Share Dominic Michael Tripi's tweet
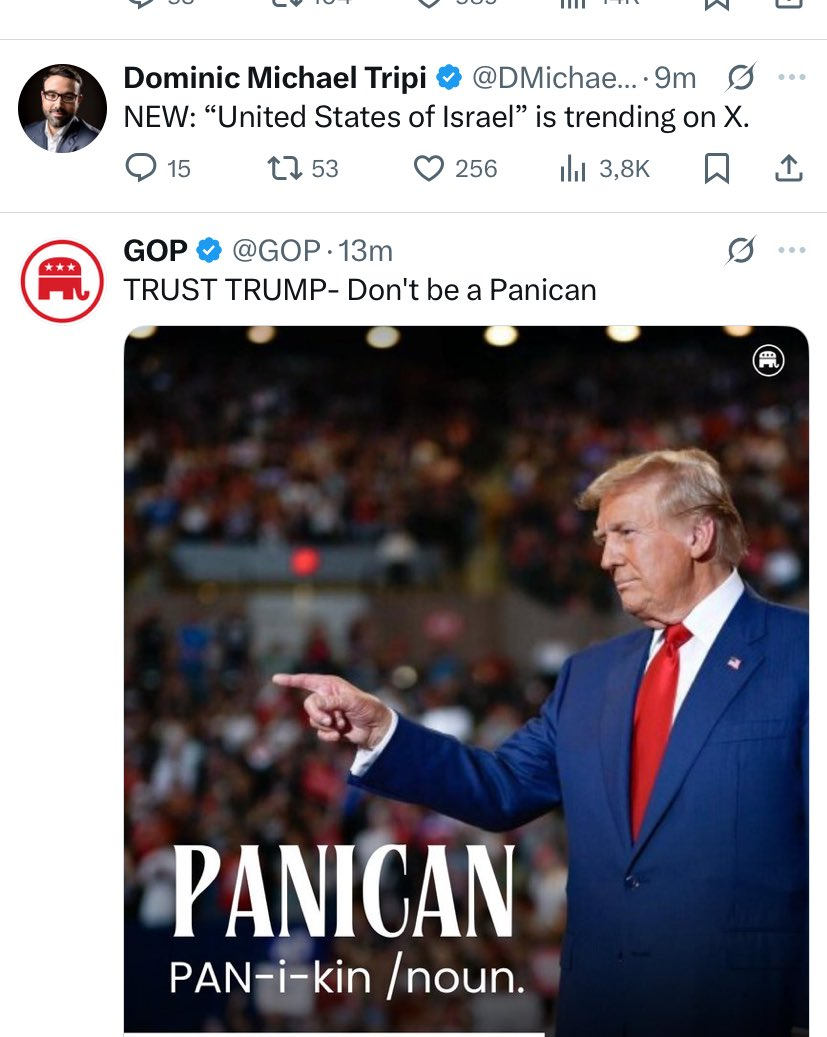The image size is (827, 1037). (x=789, y=169)
